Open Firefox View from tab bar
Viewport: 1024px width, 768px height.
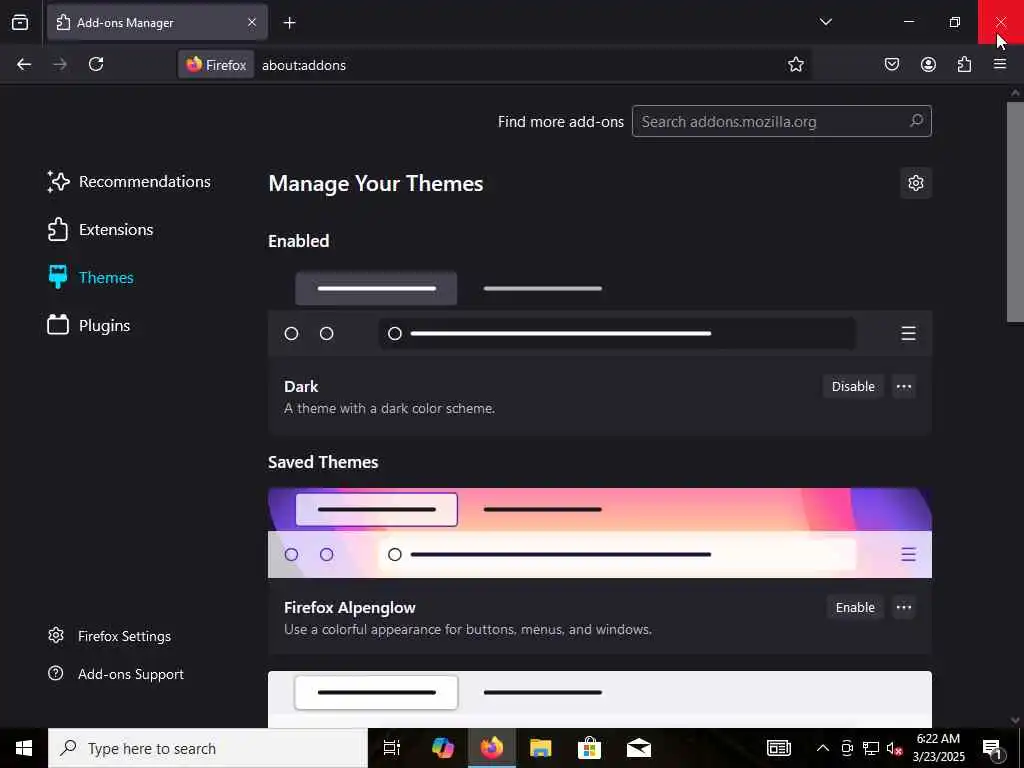click(x=20, y=22)
